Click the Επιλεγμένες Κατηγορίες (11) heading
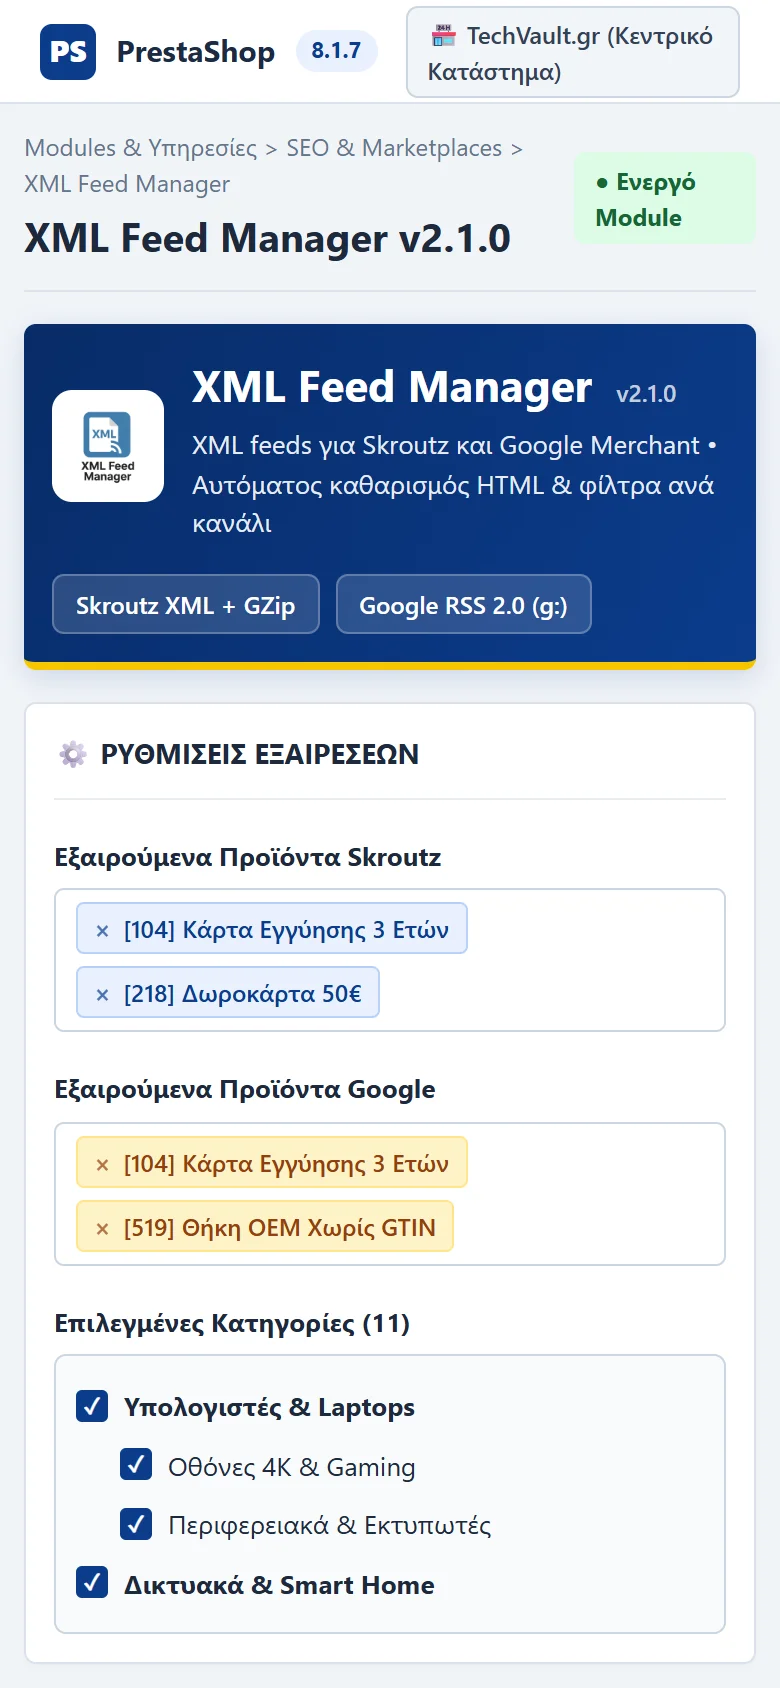This screenshot has height=1688, width=780. [232, 1323]
